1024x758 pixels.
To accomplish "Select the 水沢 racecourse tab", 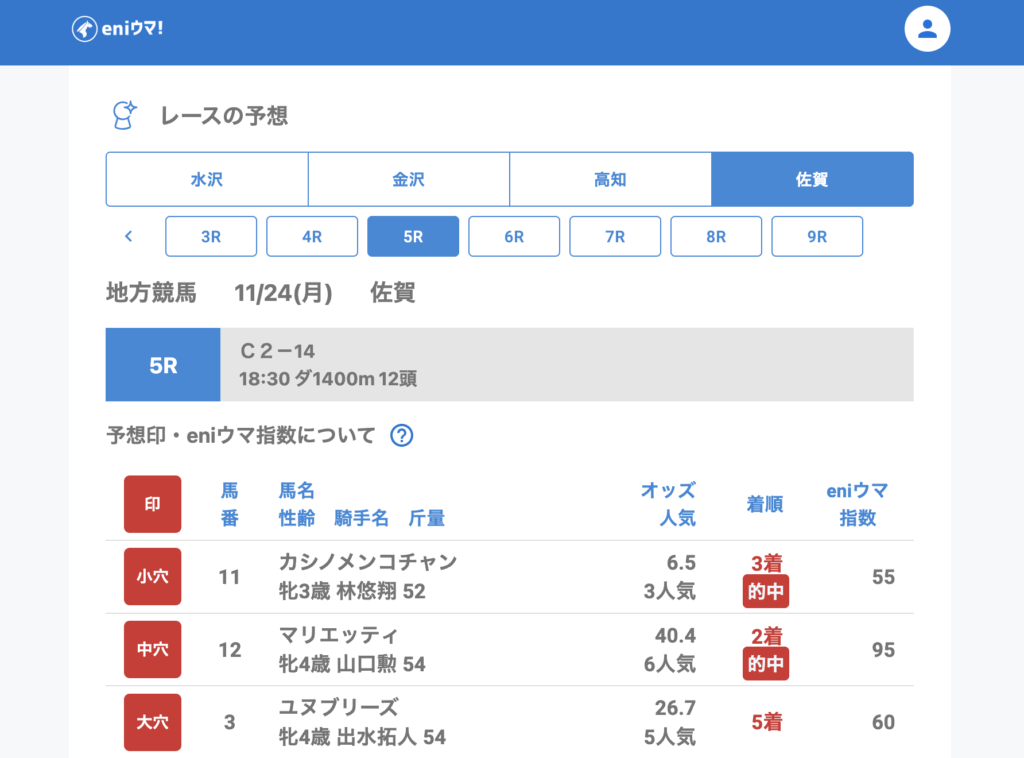I will pyautogui.click(x=207, y=179).
